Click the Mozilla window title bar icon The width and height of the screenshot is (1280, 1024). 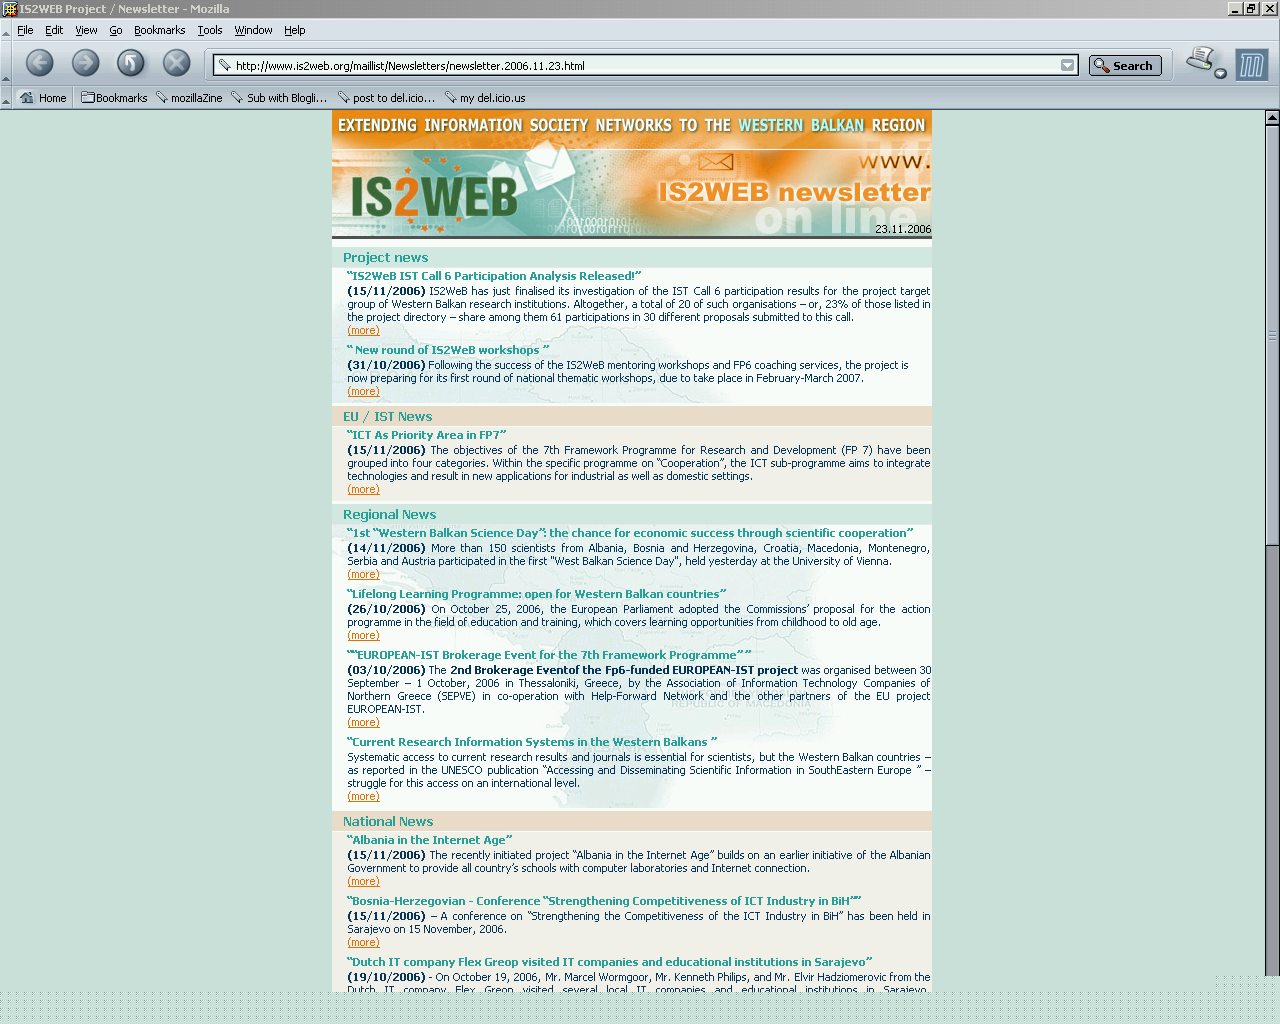click(9, 9)
